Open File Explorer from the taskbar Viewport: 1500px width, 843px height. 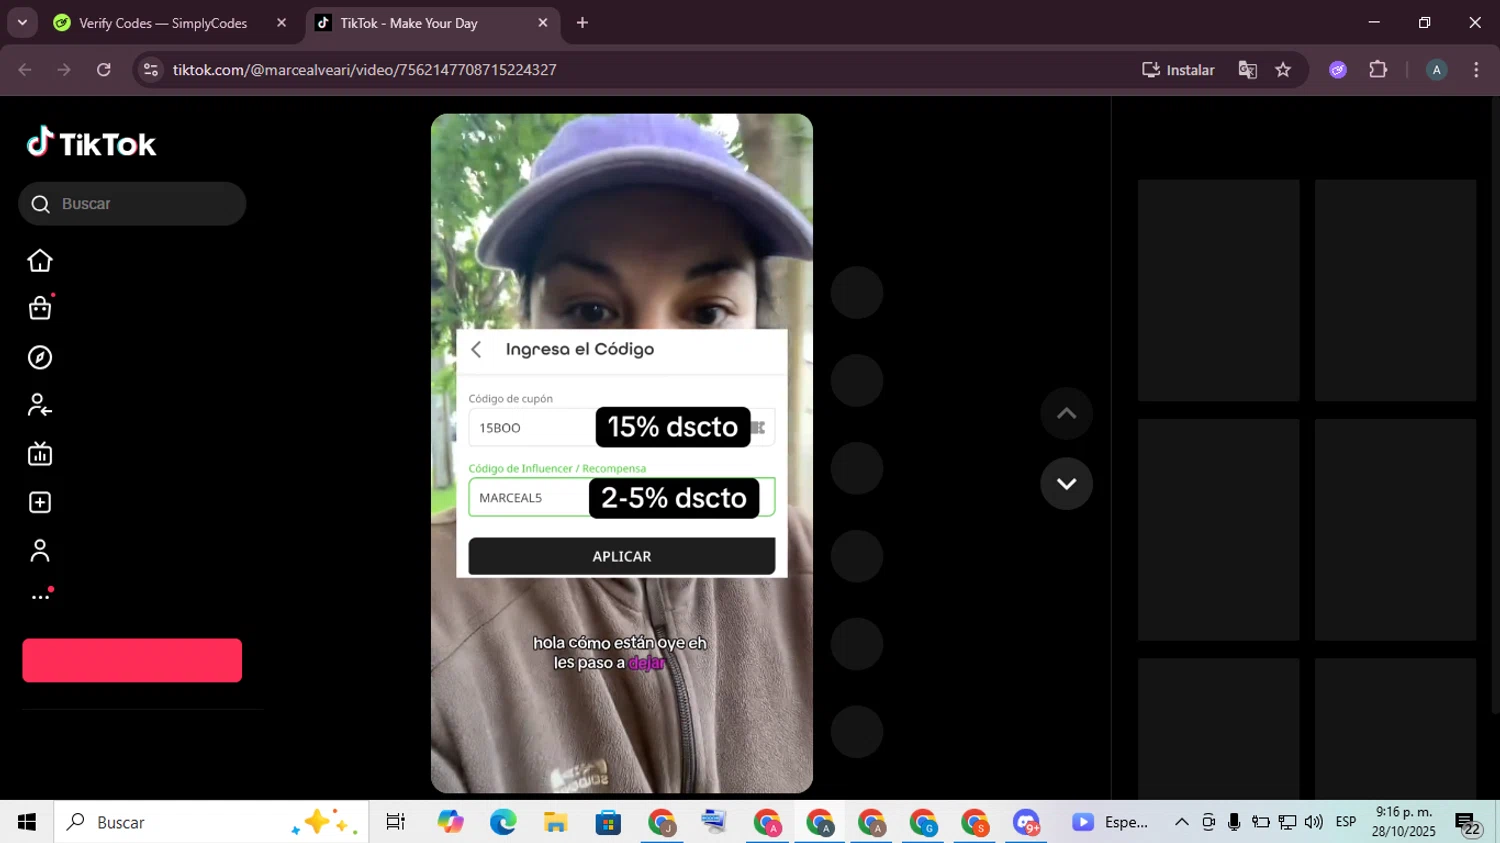point(556,822)
